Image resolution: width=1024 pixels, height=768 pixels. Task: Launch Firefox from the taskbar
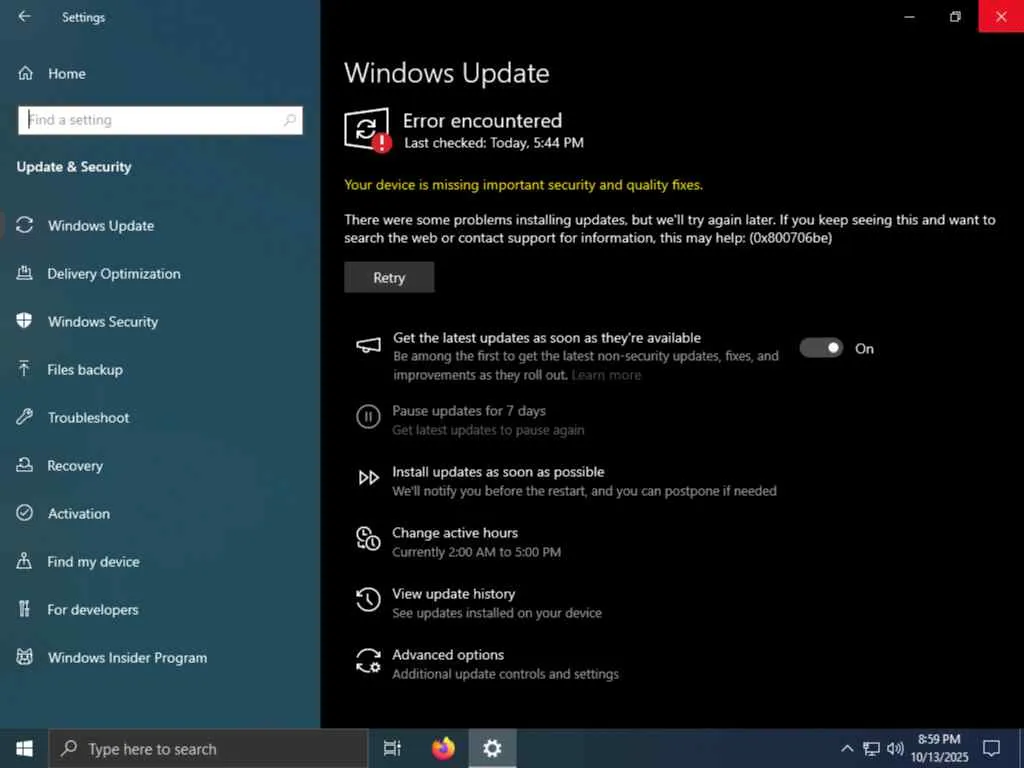coord(443,748)
